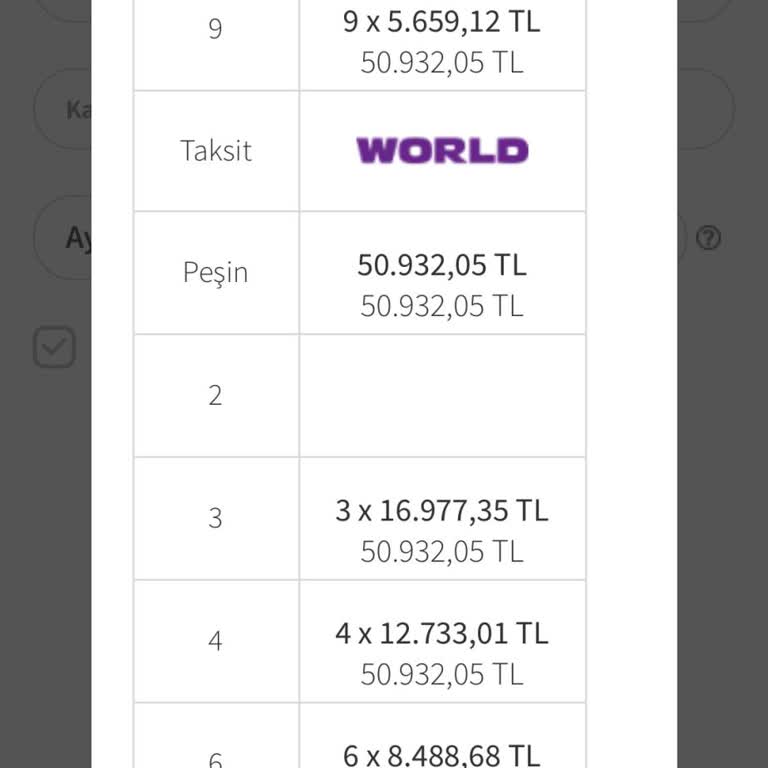Screen dimensions: 768x768
Task: Select the '6' installment row label
Action: point(216,759)
